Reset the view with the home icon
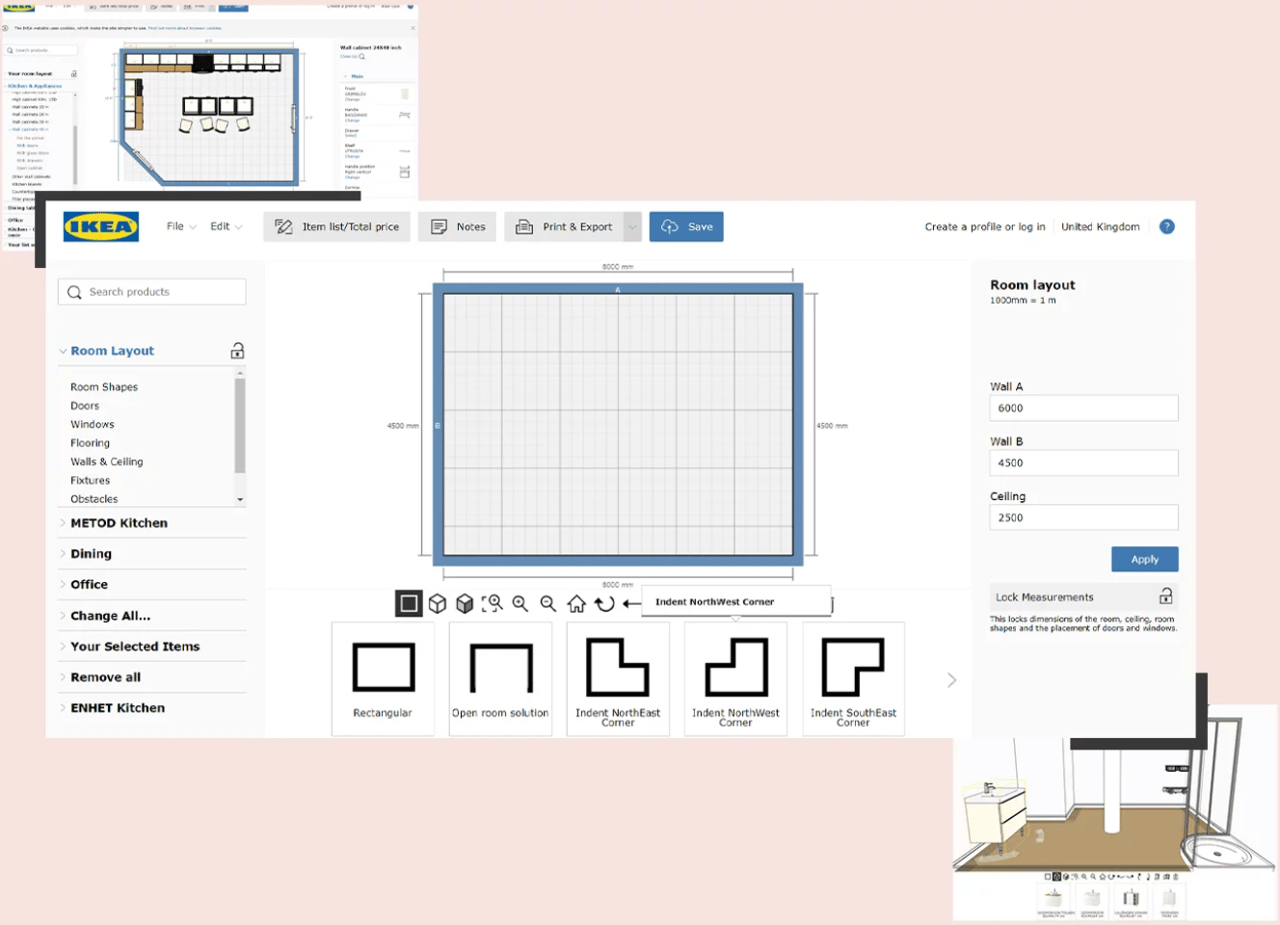The width and height of the screenshot is (1280, 925). click(x=576, y=603)
